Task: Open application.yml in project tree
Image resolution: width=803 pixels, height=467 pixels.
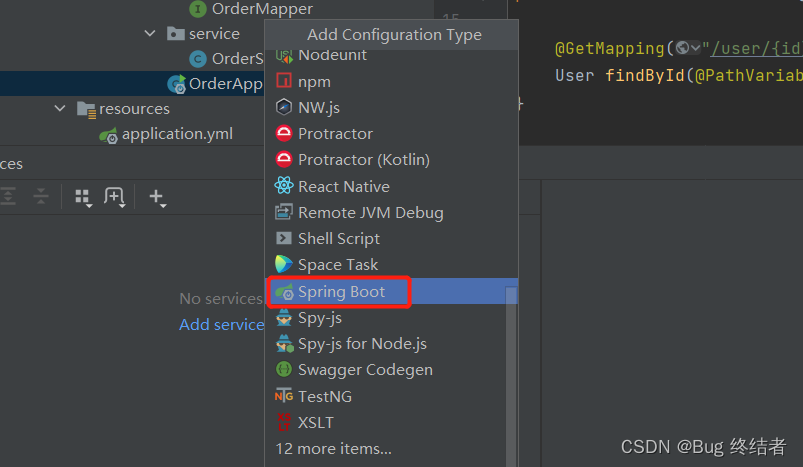Action: click(x=177, y=134)
